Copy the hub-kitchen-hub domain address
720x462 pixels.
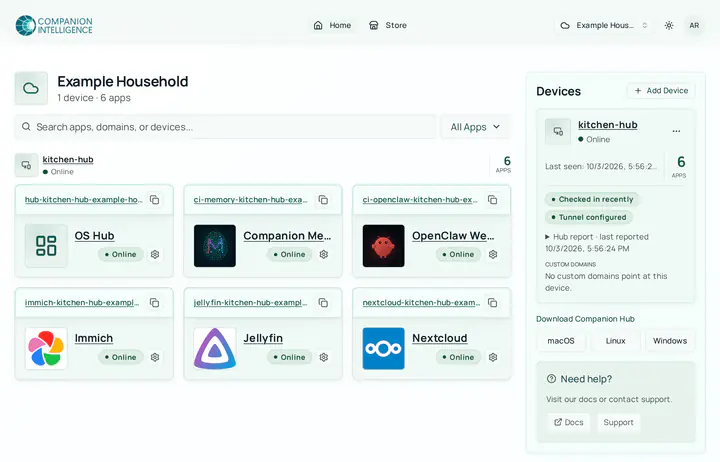coord(155,200)
